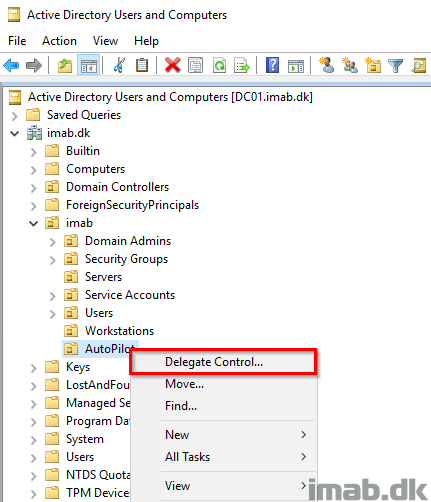
Task: Choose Move... from context menu
Action: point(223,384)
